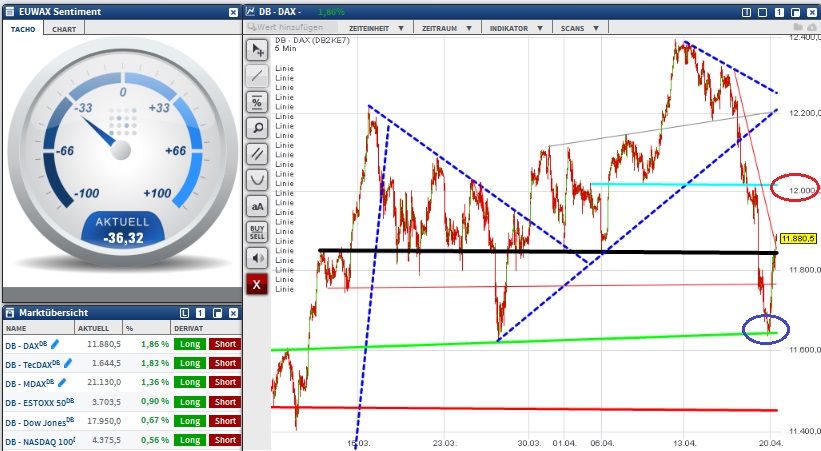Select the aA text annotation tool
Viewport: 821px width, 451px height.
point(257,206)
